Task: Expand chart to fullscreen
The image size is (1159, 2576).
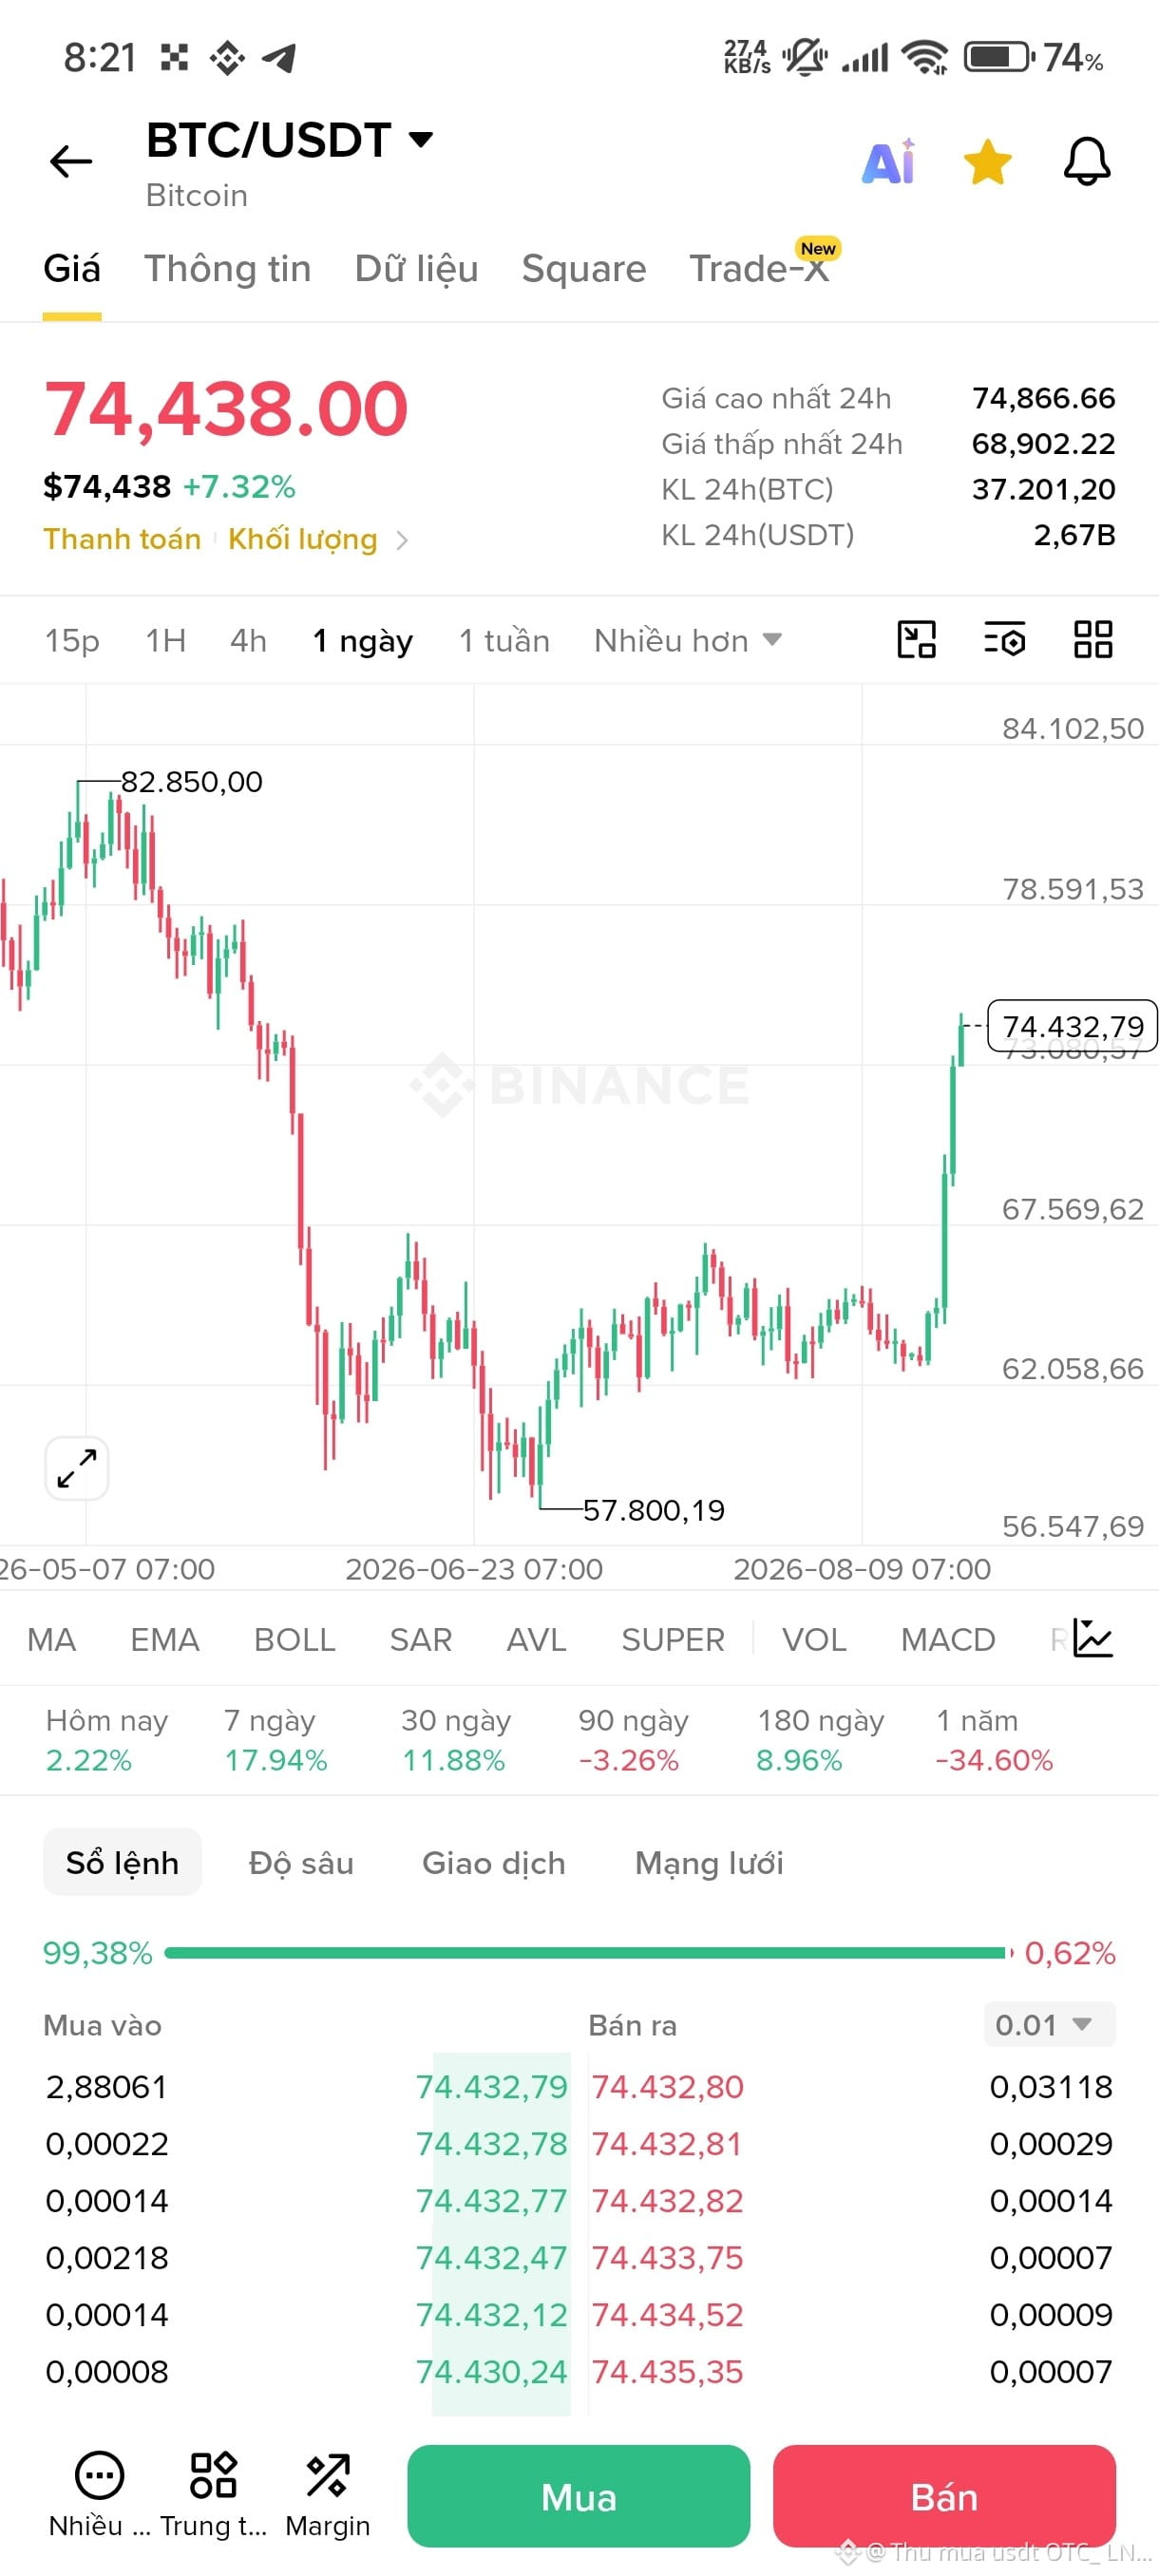Action: tap(77, 1468)
